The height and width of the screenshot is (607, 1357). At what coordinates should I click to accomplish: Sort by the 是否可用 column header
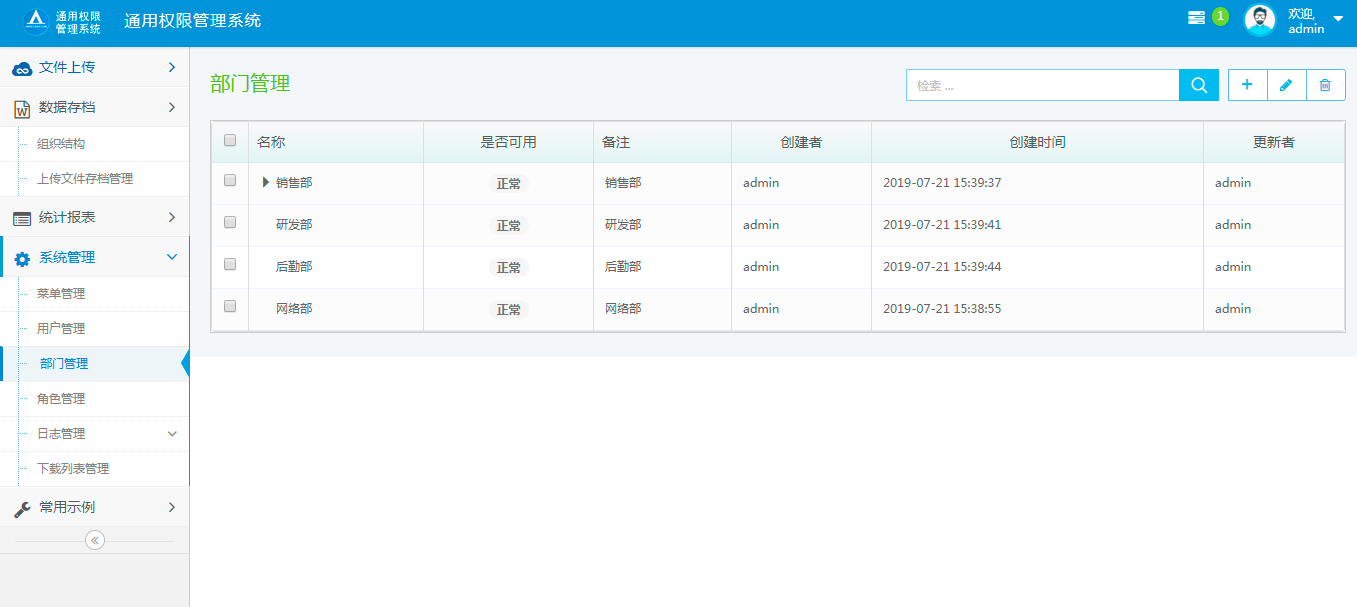tap(508, 142)
